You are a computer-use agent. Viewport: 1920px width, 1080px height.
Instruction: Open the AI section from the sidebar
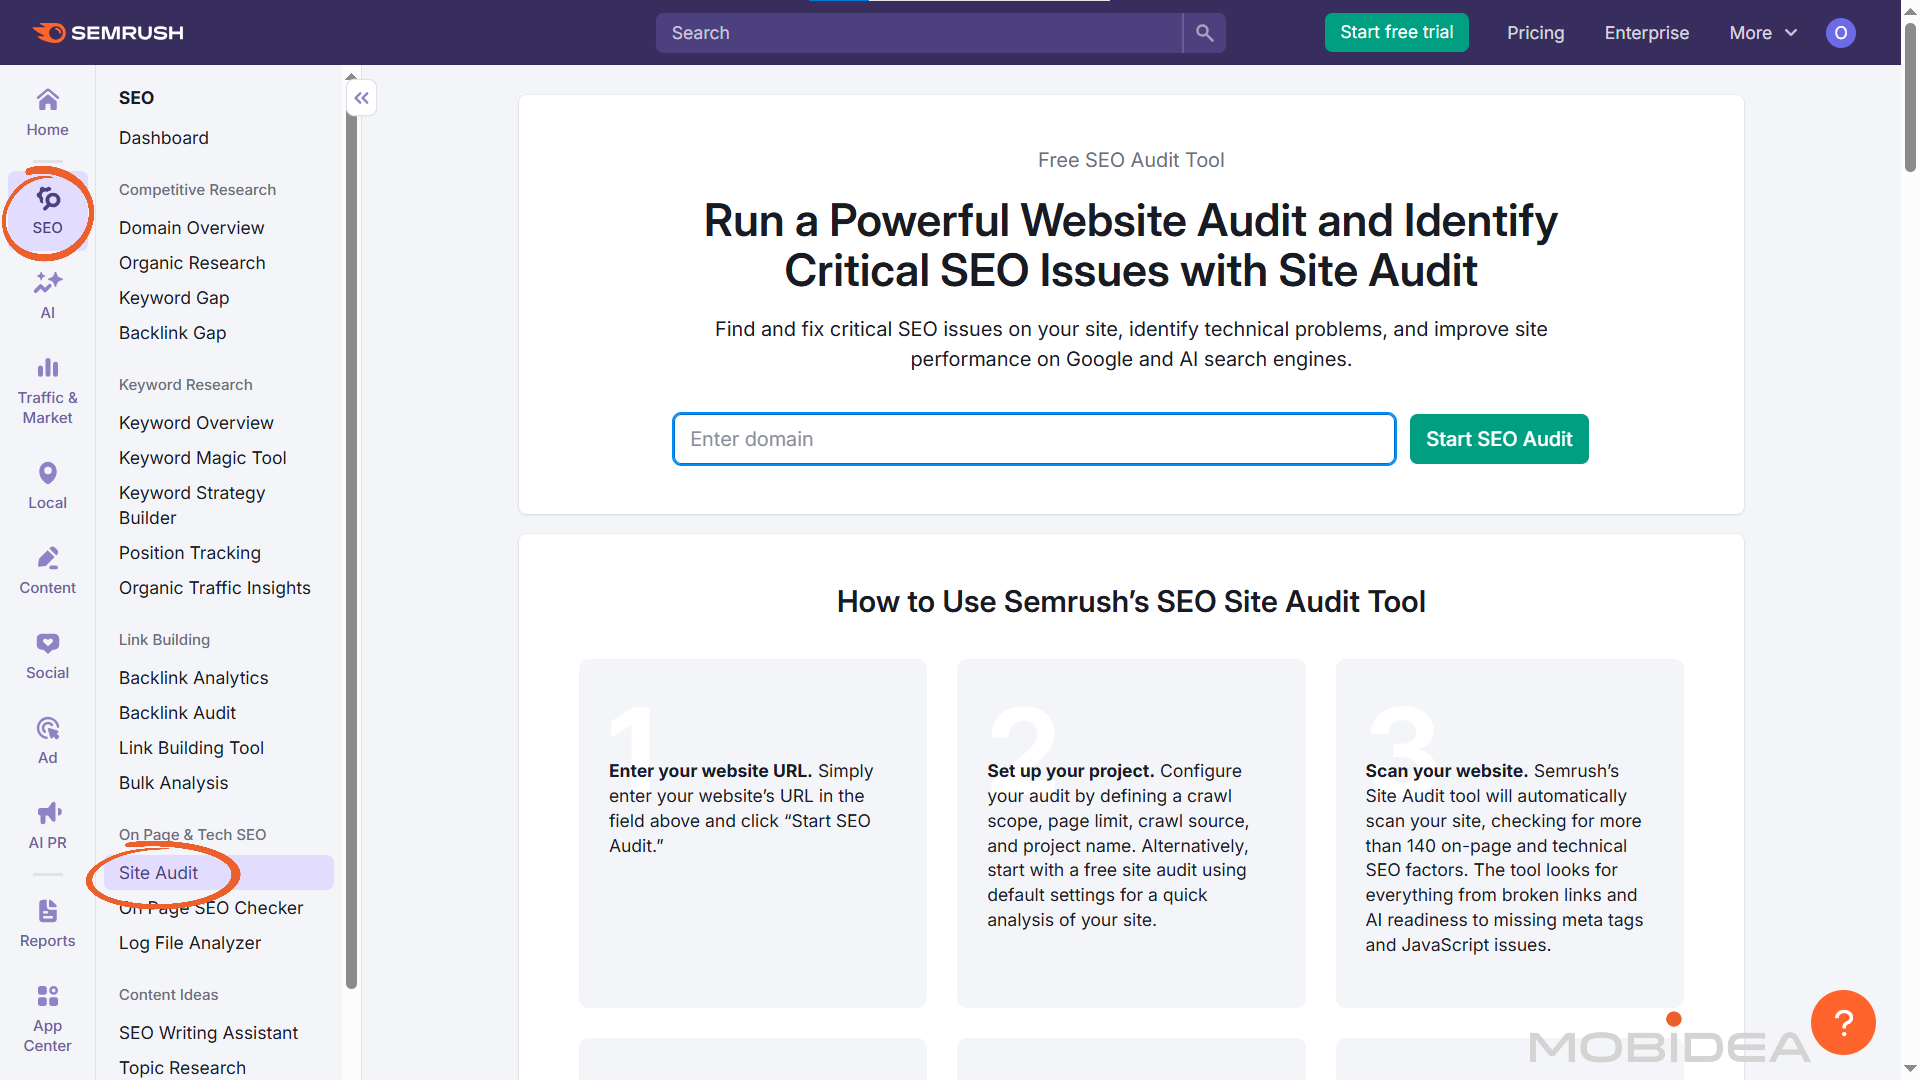47,293
